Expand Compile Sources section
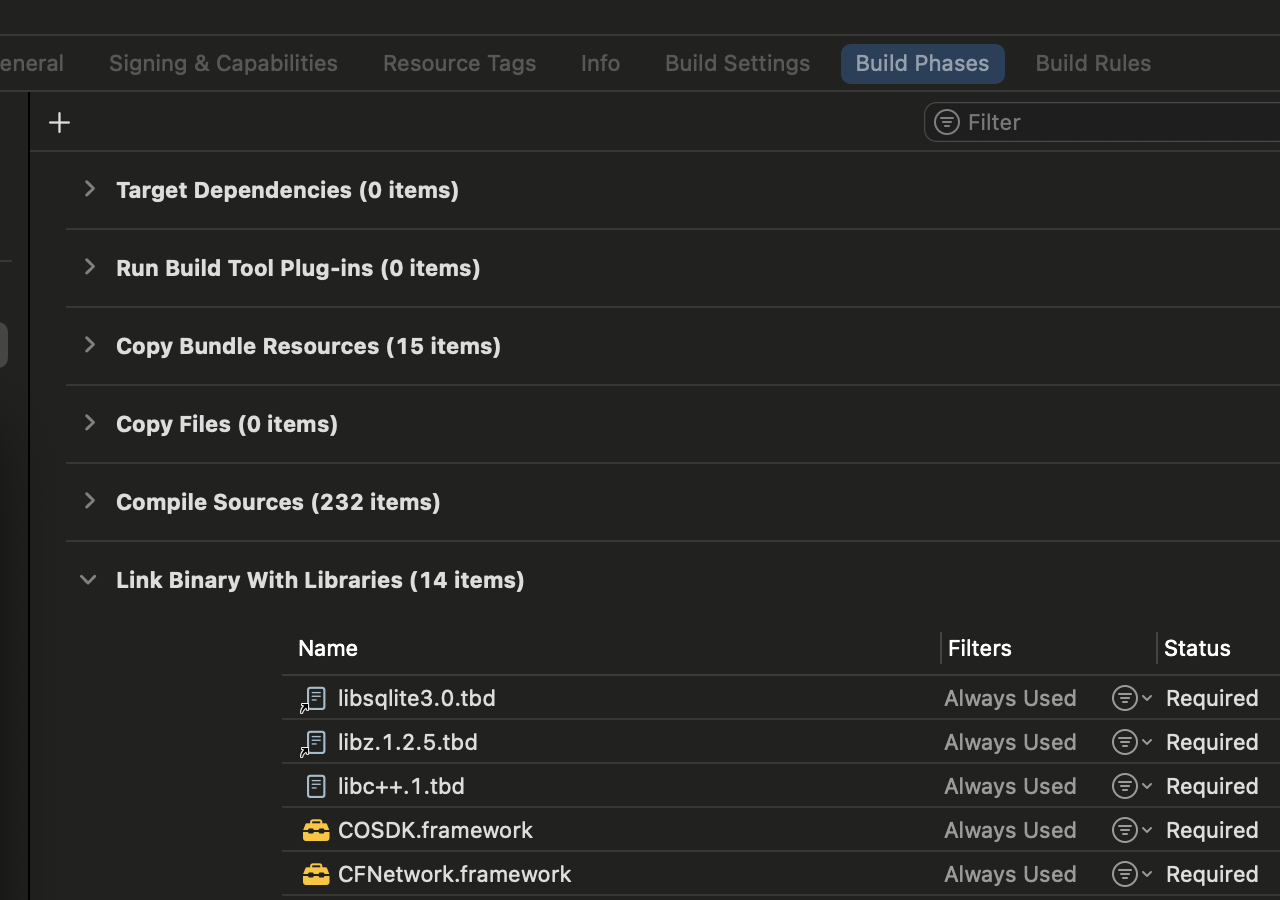Viewport: 1280px width, 900px height. [x=89, y=501]
